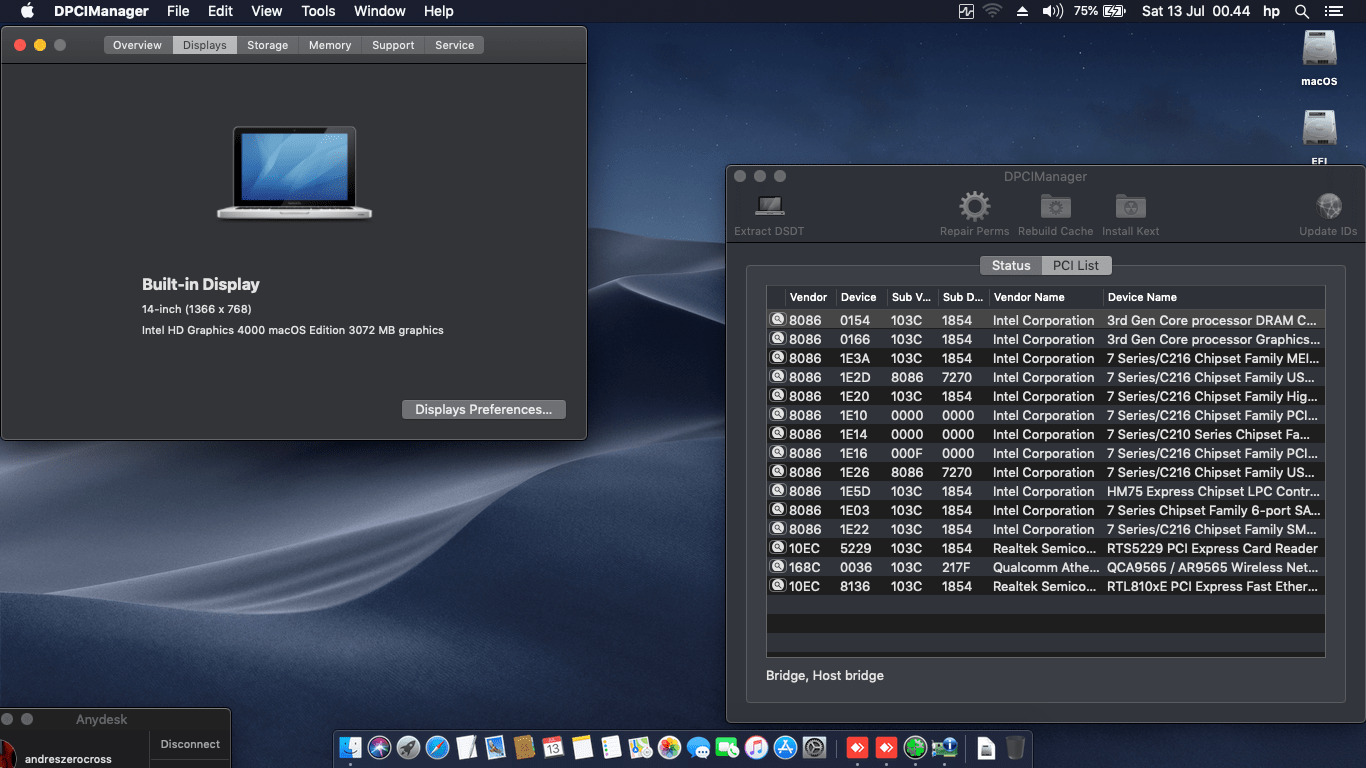The width and height of the screenshot is (1366, 768).
Task: Open Photos from the Dock
Action: coord(669,747)
